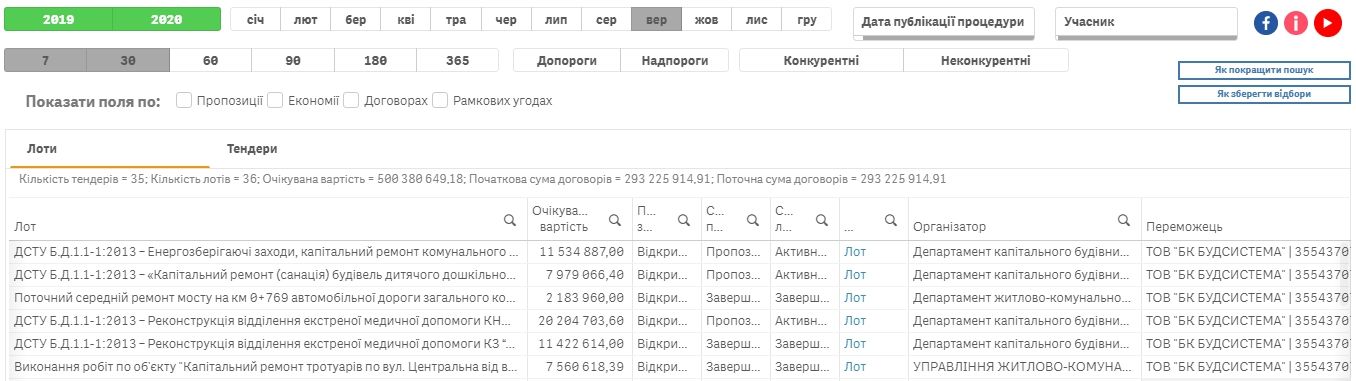The width and height of the screenshot is (1356, 381).
Task: Click the Як зберегти відбори button
Action: (x=1263, y=94)
